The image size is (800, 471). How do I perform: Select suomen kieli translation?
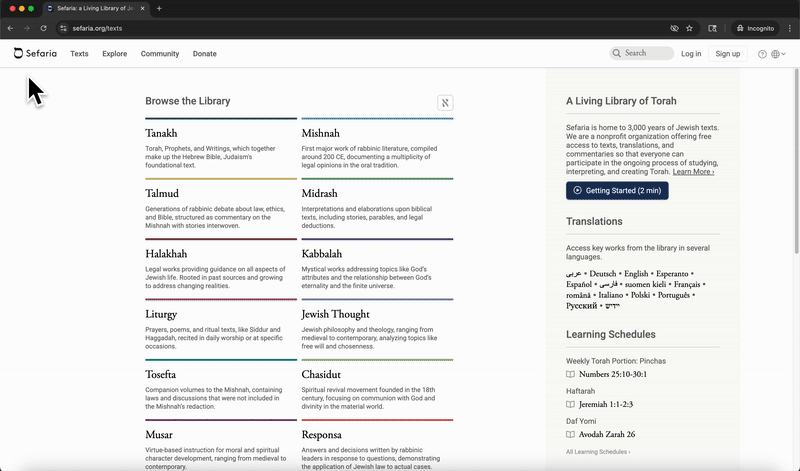click(x=645, y=284)
